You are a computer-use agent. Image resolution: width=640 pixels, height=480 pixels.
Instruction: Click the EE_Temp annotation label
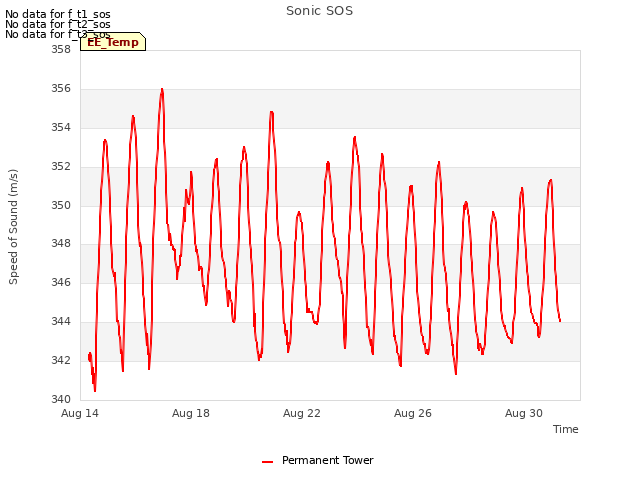point(113,42)
